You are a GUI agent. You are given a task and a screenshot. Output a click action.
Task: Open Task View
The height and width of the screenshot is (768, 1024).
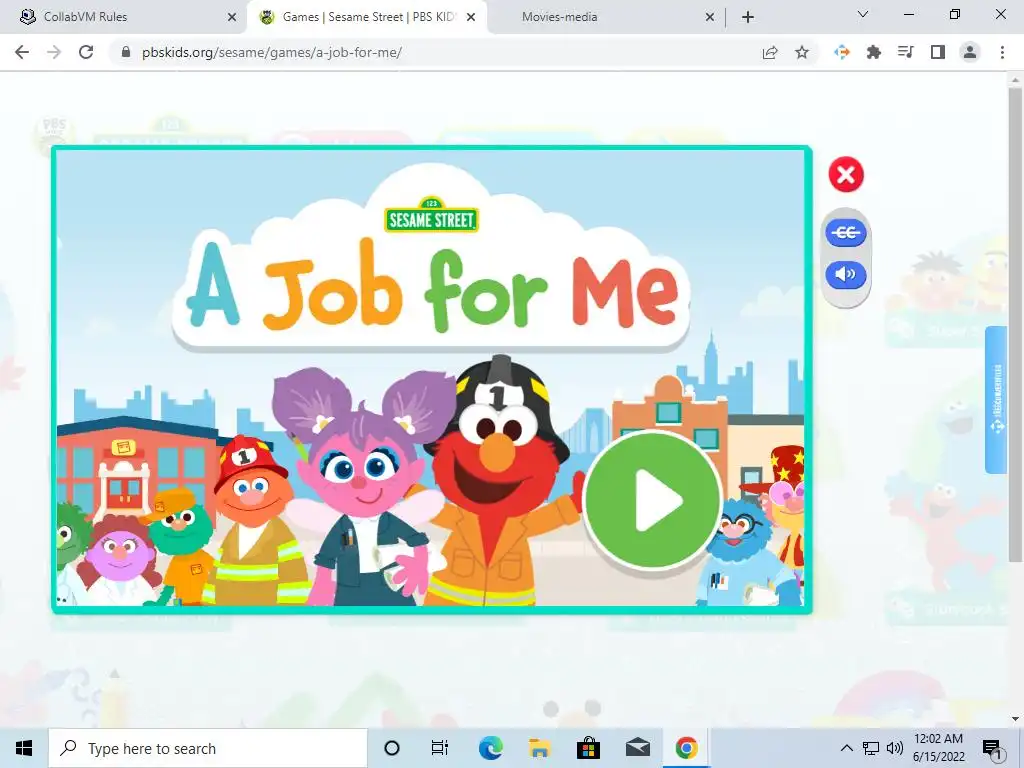coord(440,748)
